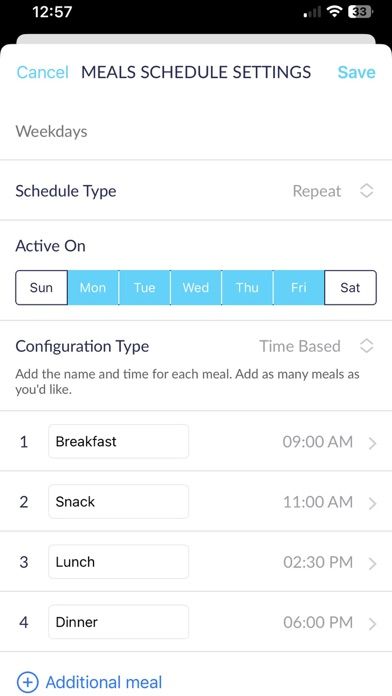This screenshot has width=392, height=696.
Task: Select the Additional meal link
Action: pyautogui.click(x=104, y=682)
